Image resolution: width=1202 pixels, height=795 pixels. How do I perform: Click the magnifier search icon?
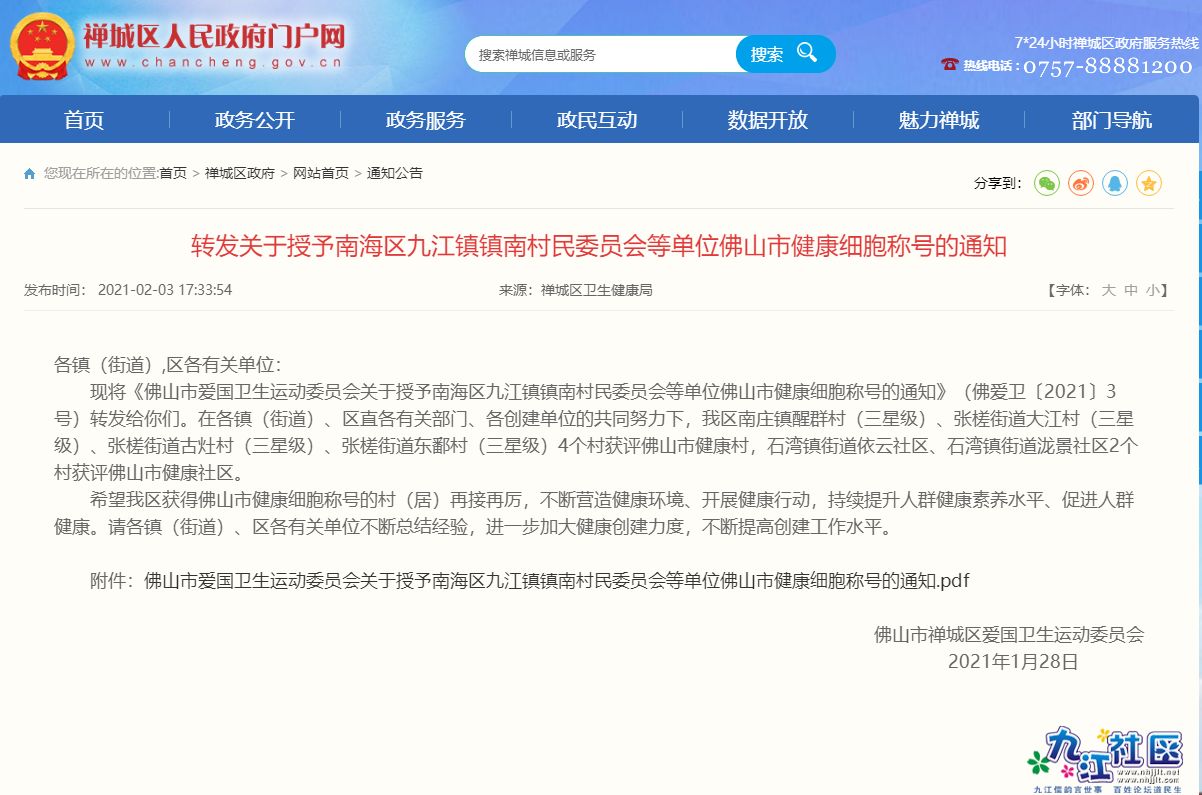806,53
